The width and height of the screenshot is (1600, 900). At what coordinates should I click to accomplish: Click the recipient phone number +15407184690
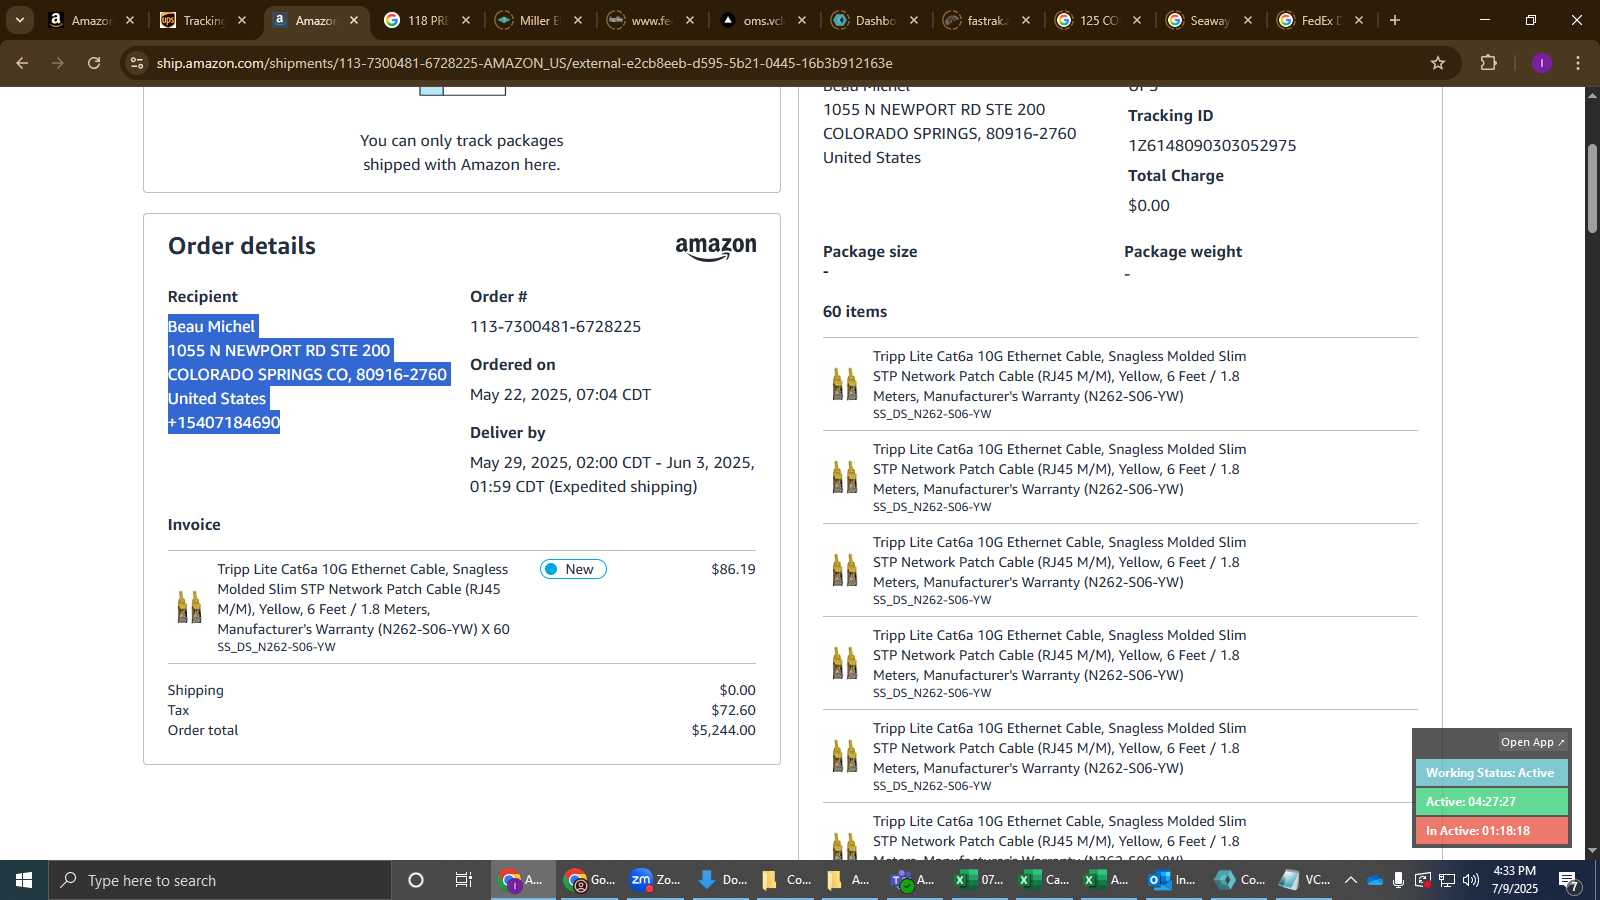[x=224, y=423]
